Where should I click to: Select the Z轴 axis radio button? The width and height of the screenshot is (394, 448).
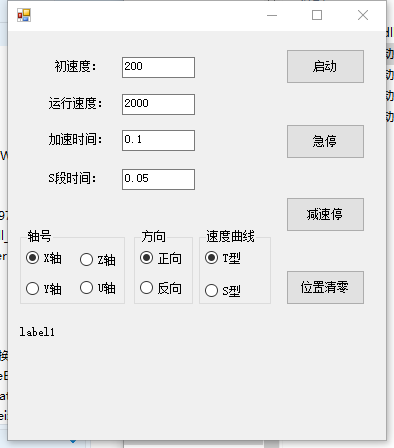[98, 260]
